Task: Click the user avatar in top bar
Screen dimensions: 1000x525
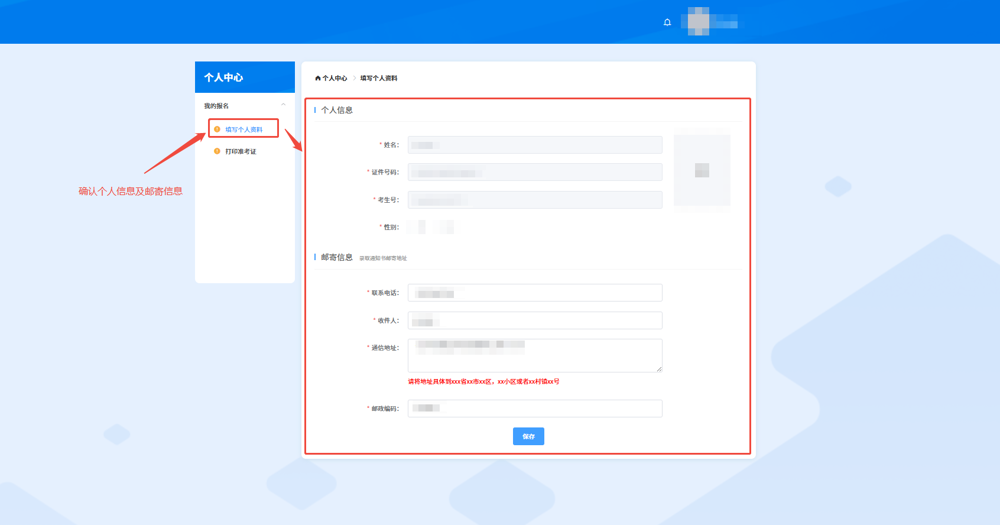Action: pyautogui.click(x=697, y=21)
